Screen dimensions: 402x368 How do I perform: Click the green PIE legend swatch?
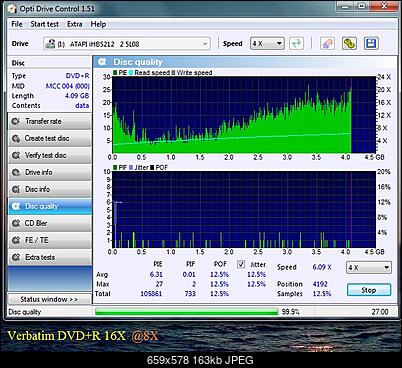pyautogui.click(x=115, y=72)
